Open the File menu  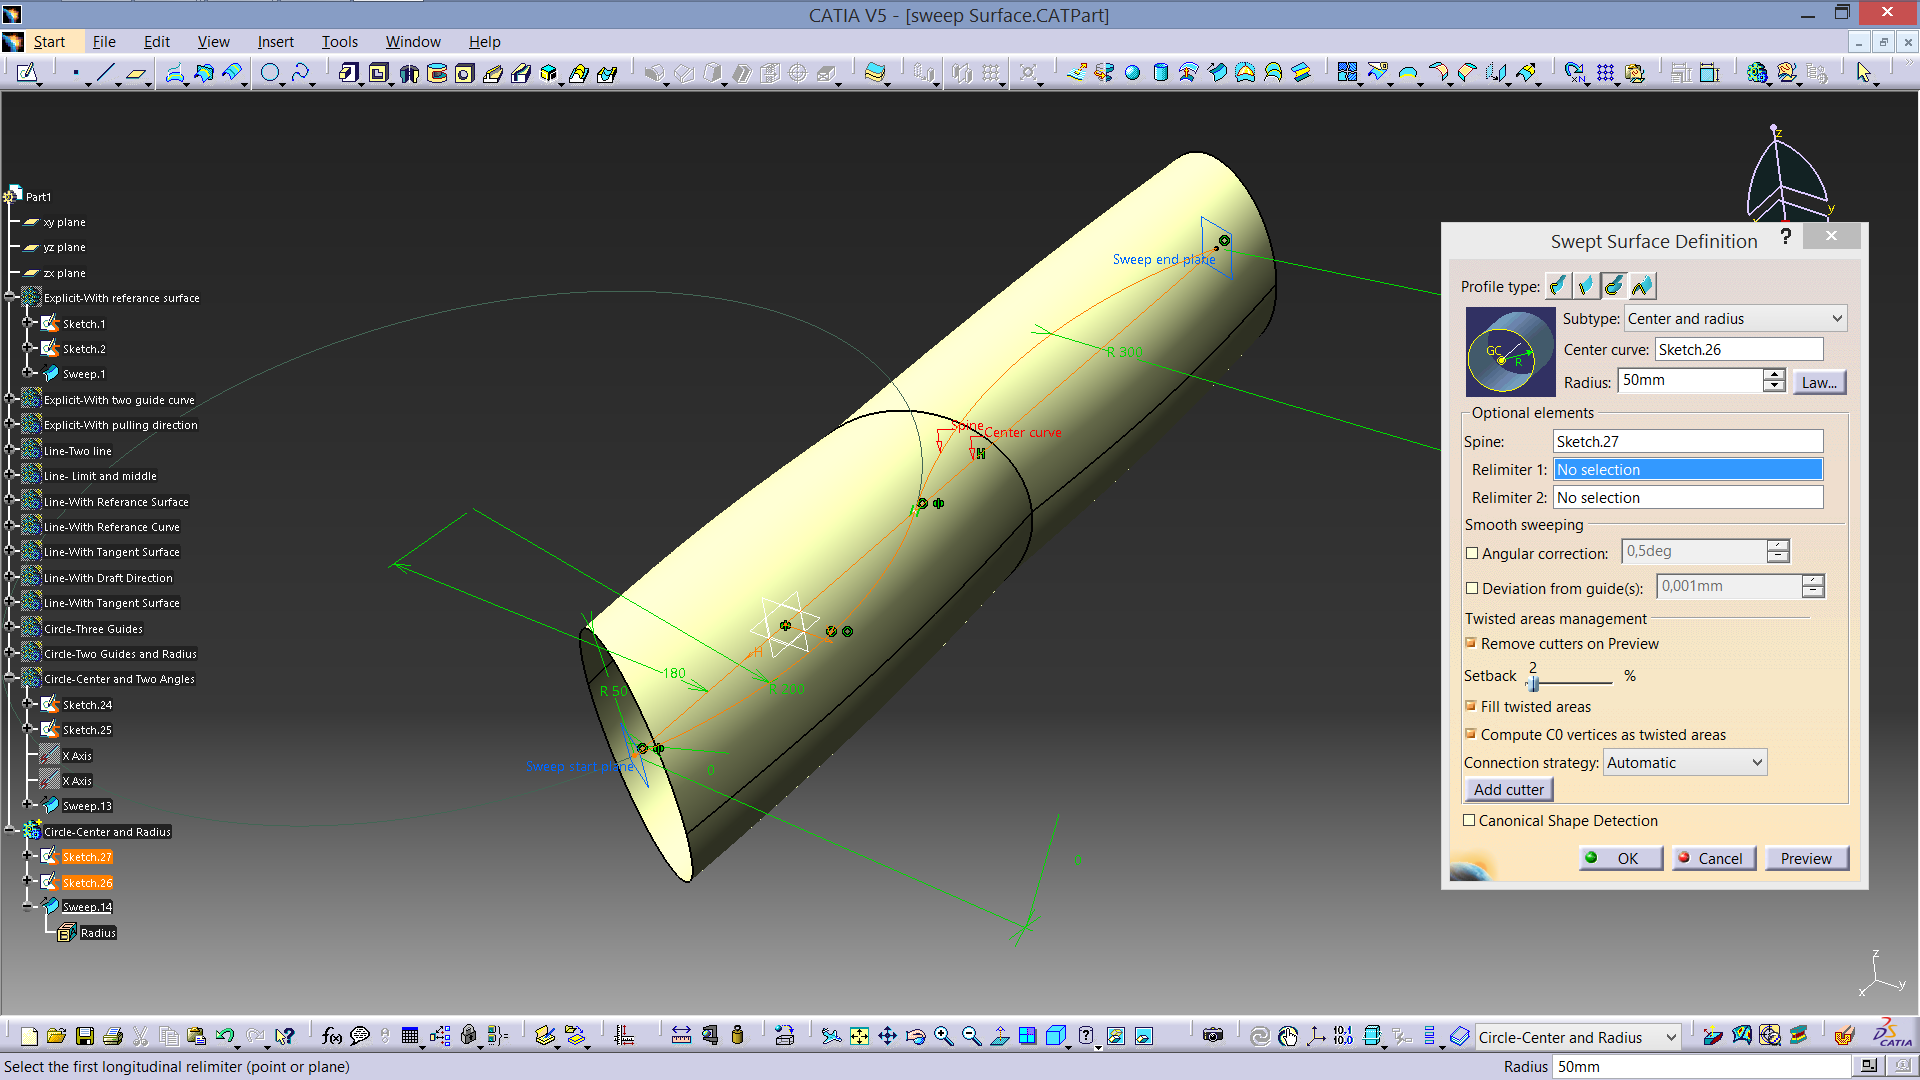coord(104,41)
